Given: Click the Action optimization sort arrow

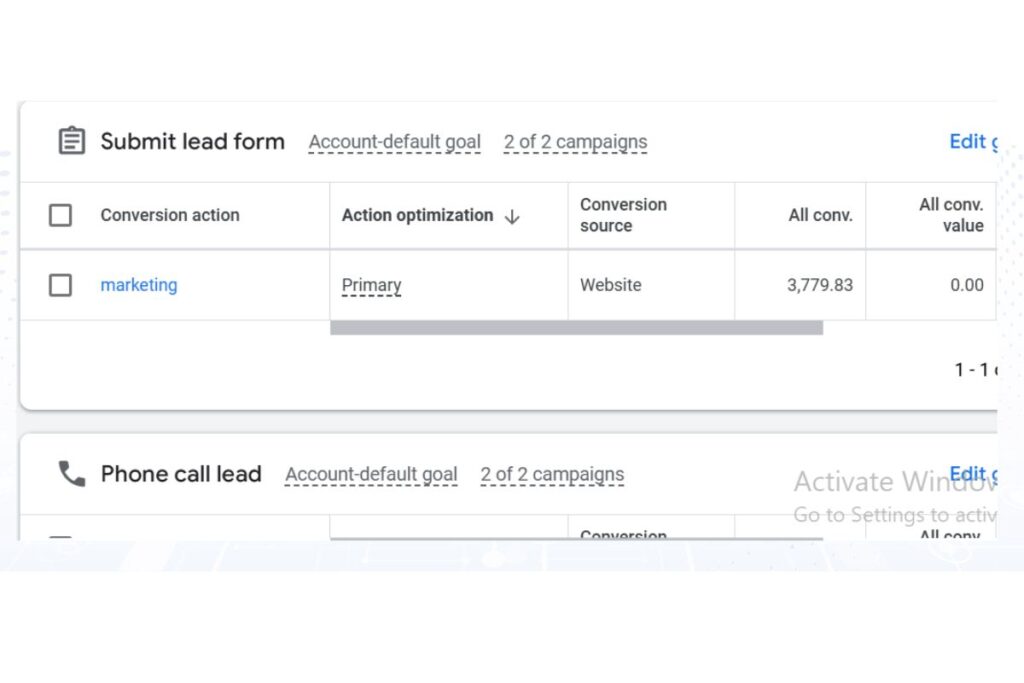Looking at the screenshot, I should (x=513, y=217).
